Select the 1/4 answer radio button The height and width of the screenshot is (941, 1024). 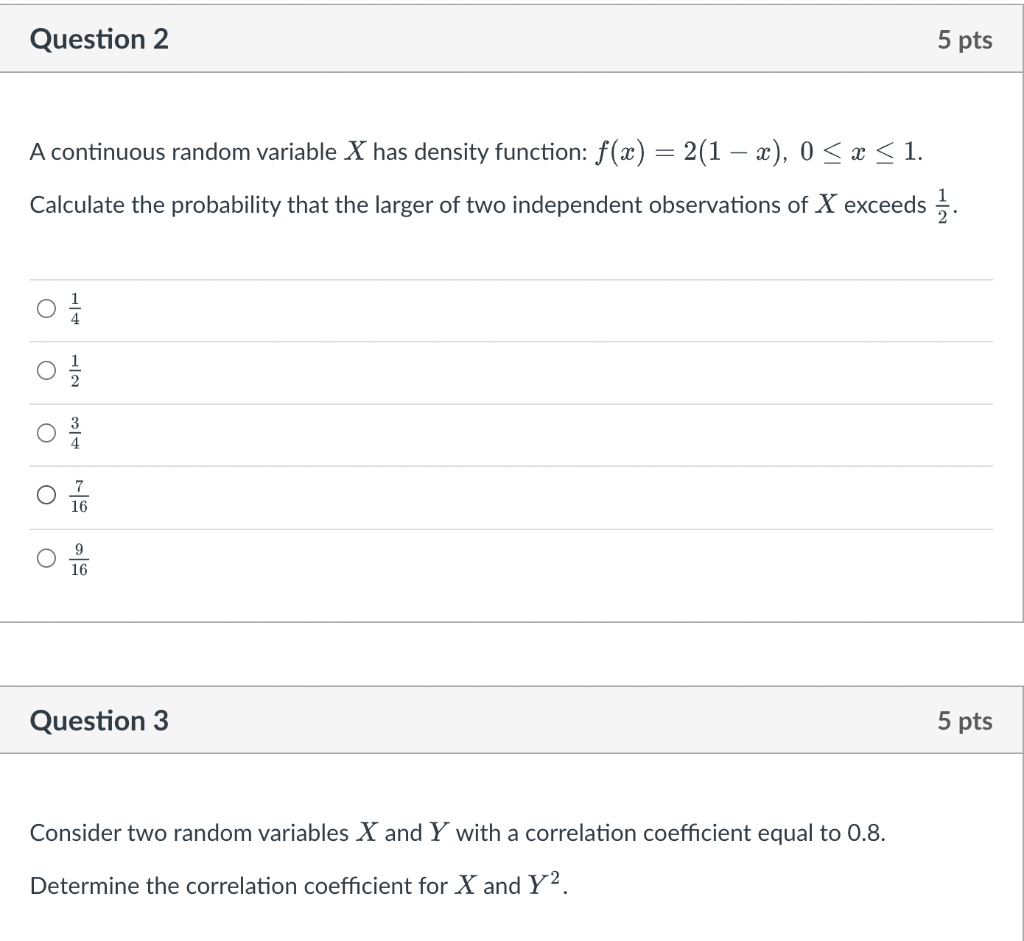(x=46, y=308)
